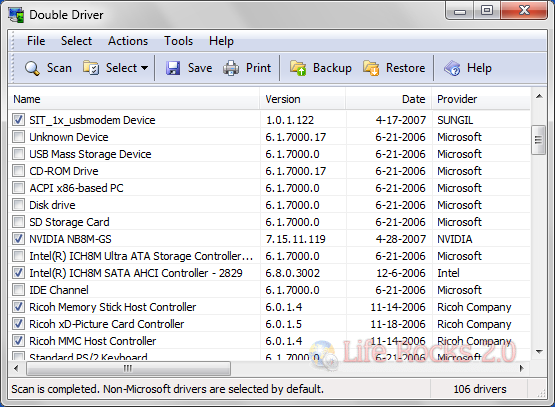Minimize the Double Driver window
Viewport: 555px width, 407px height.
coord(460,10)
